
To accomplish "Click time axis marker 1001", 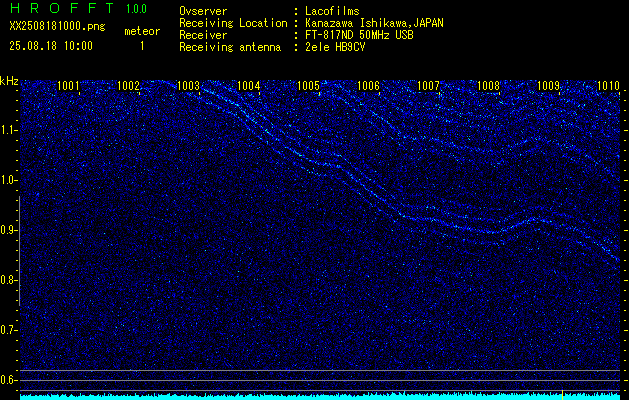I will (x=68, y=86).
